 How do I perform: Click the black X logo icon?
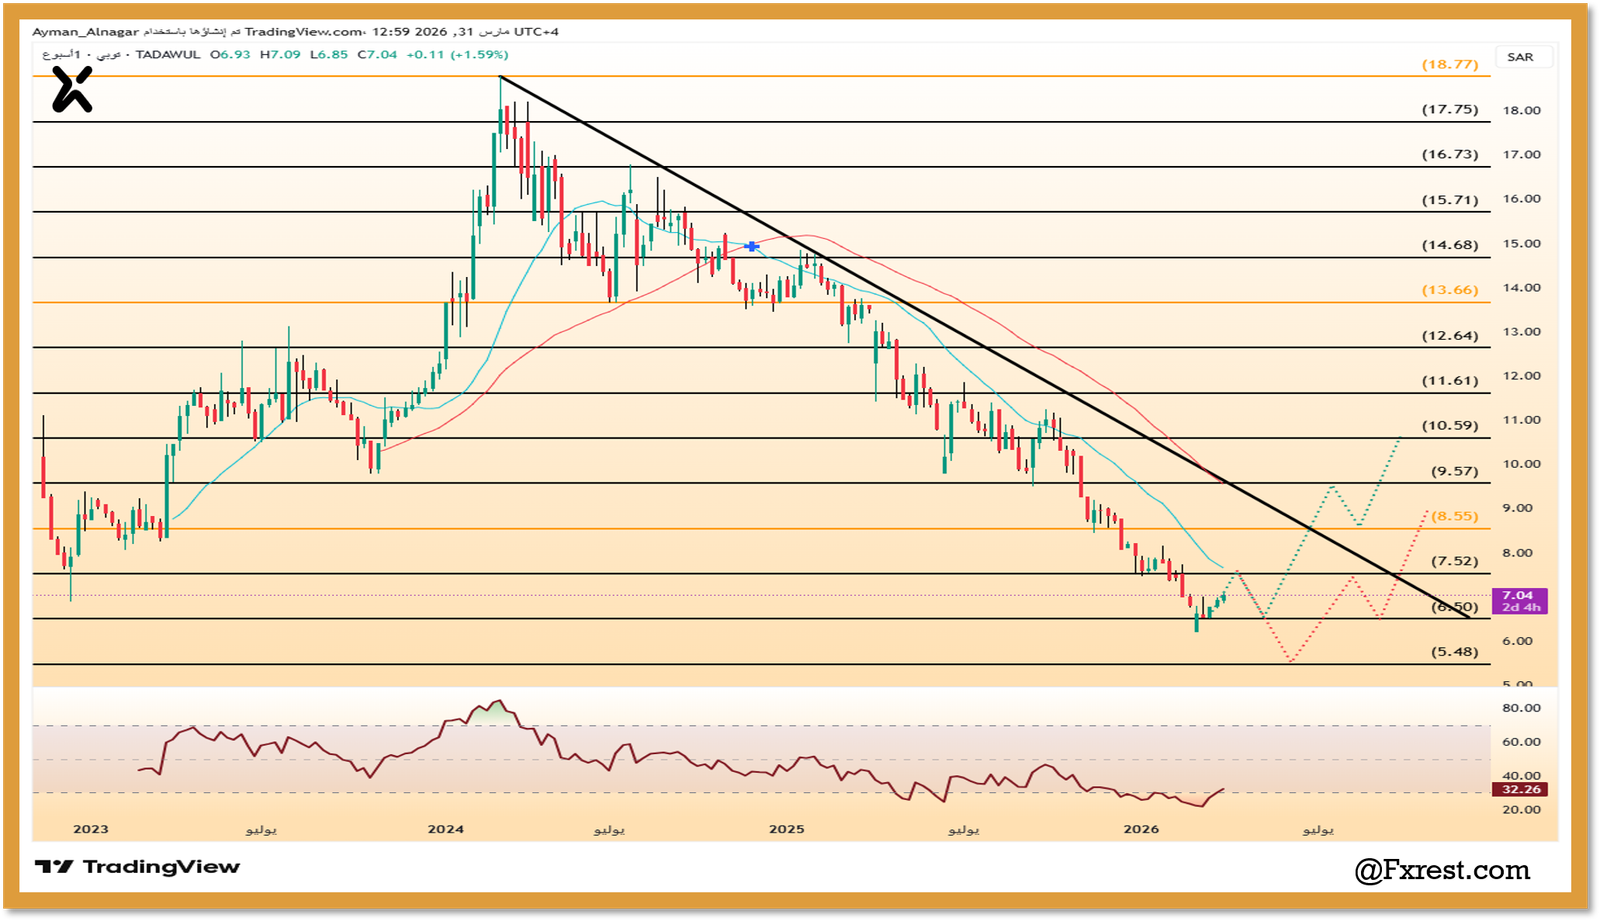tap(72, 90)
